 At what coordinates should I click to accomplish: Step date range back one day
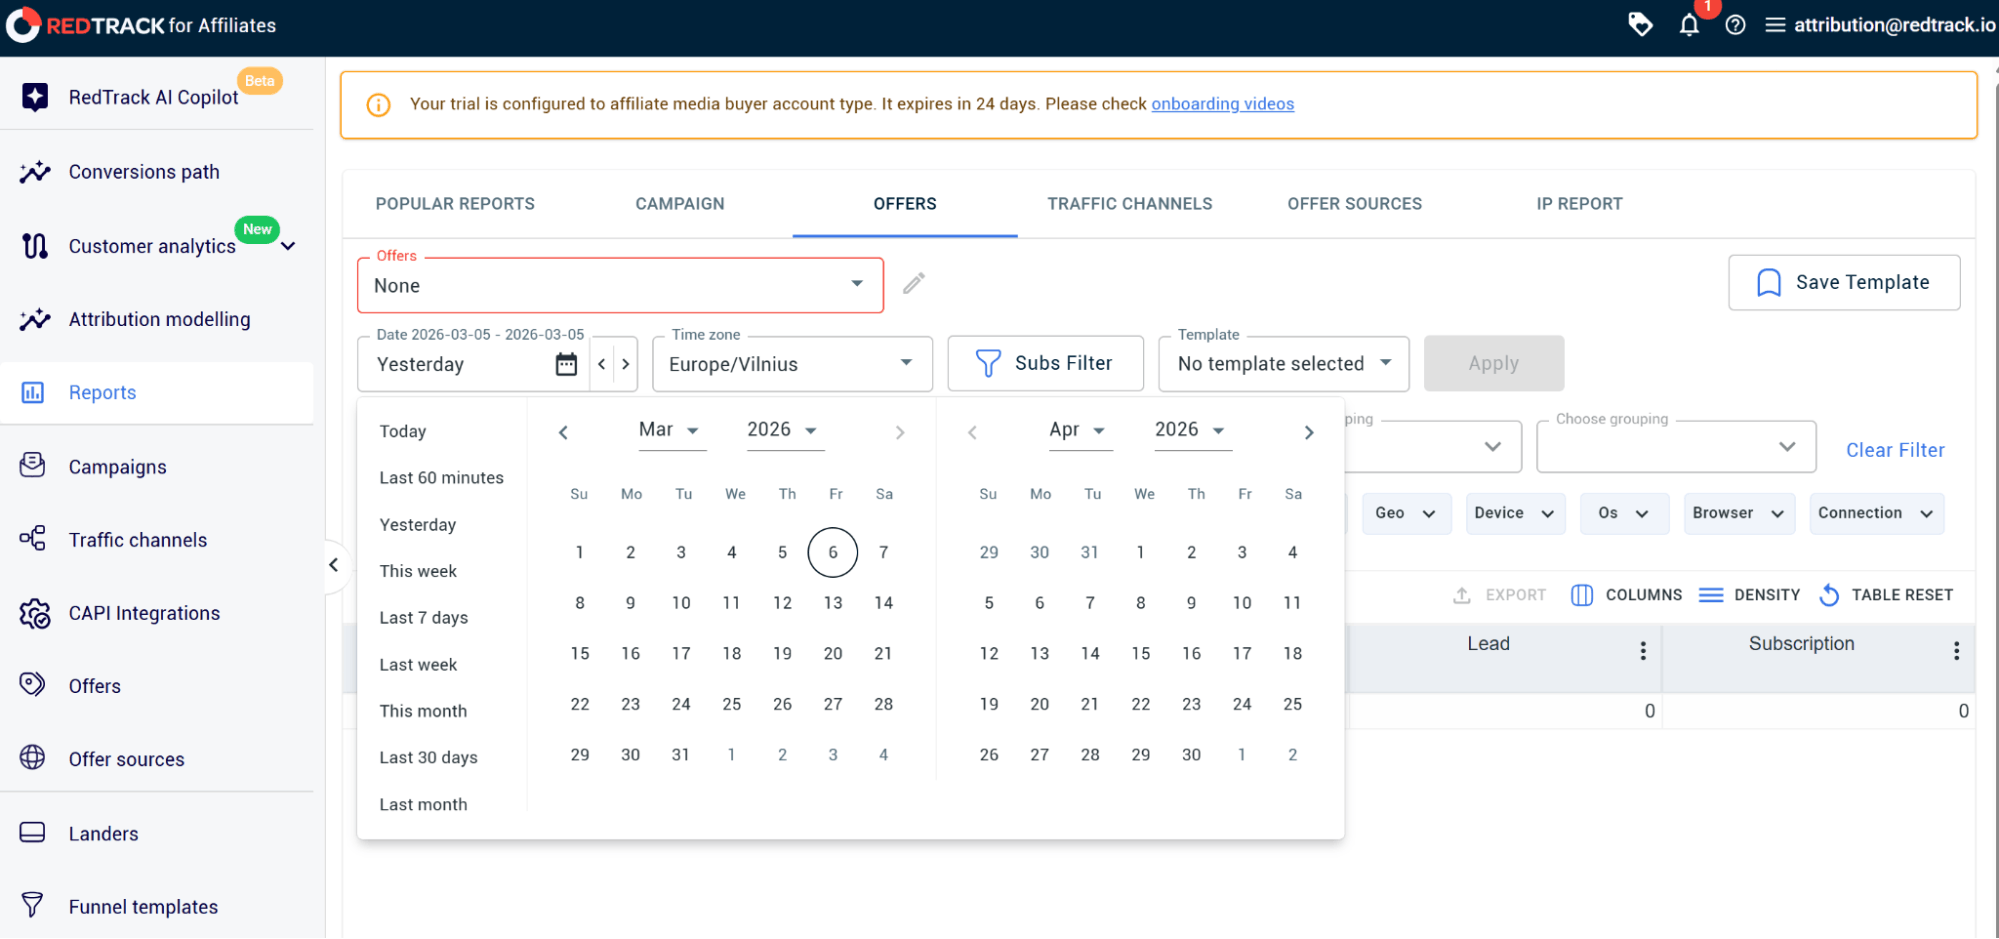click(602, 364)
